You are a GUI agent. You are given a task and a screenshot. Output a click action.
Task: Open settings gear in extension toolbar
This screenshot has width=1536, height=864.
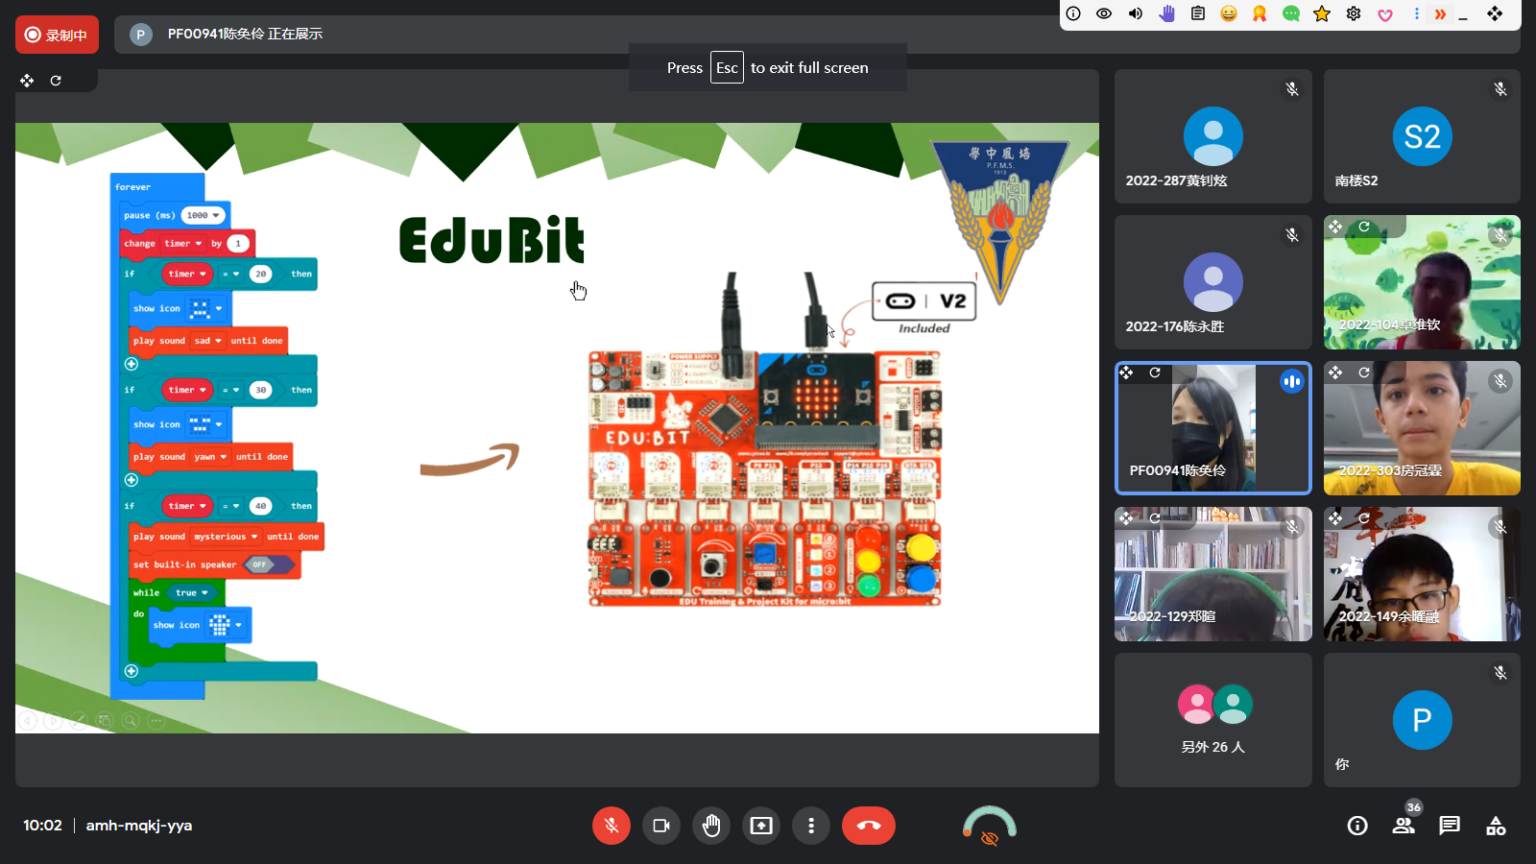pos(1354,14)
